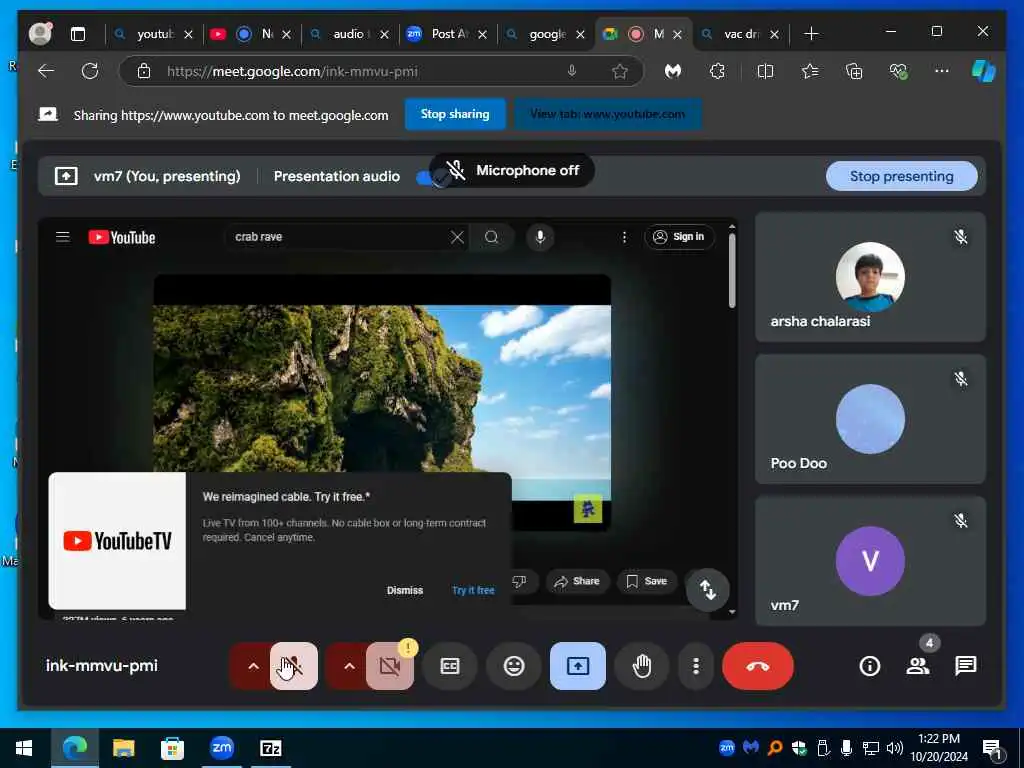
Task: Open Collections in browser toolbar
Action: [x=854, y=71]
